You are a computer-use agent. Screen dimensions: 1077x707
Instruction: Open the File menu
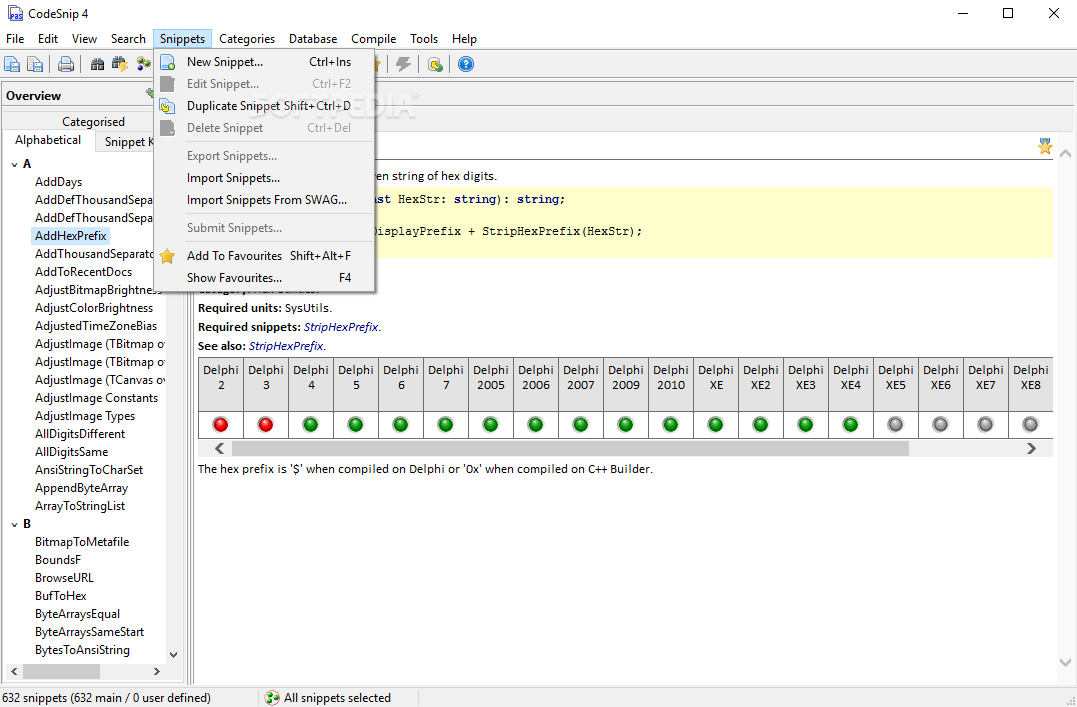tap(15, 39)
